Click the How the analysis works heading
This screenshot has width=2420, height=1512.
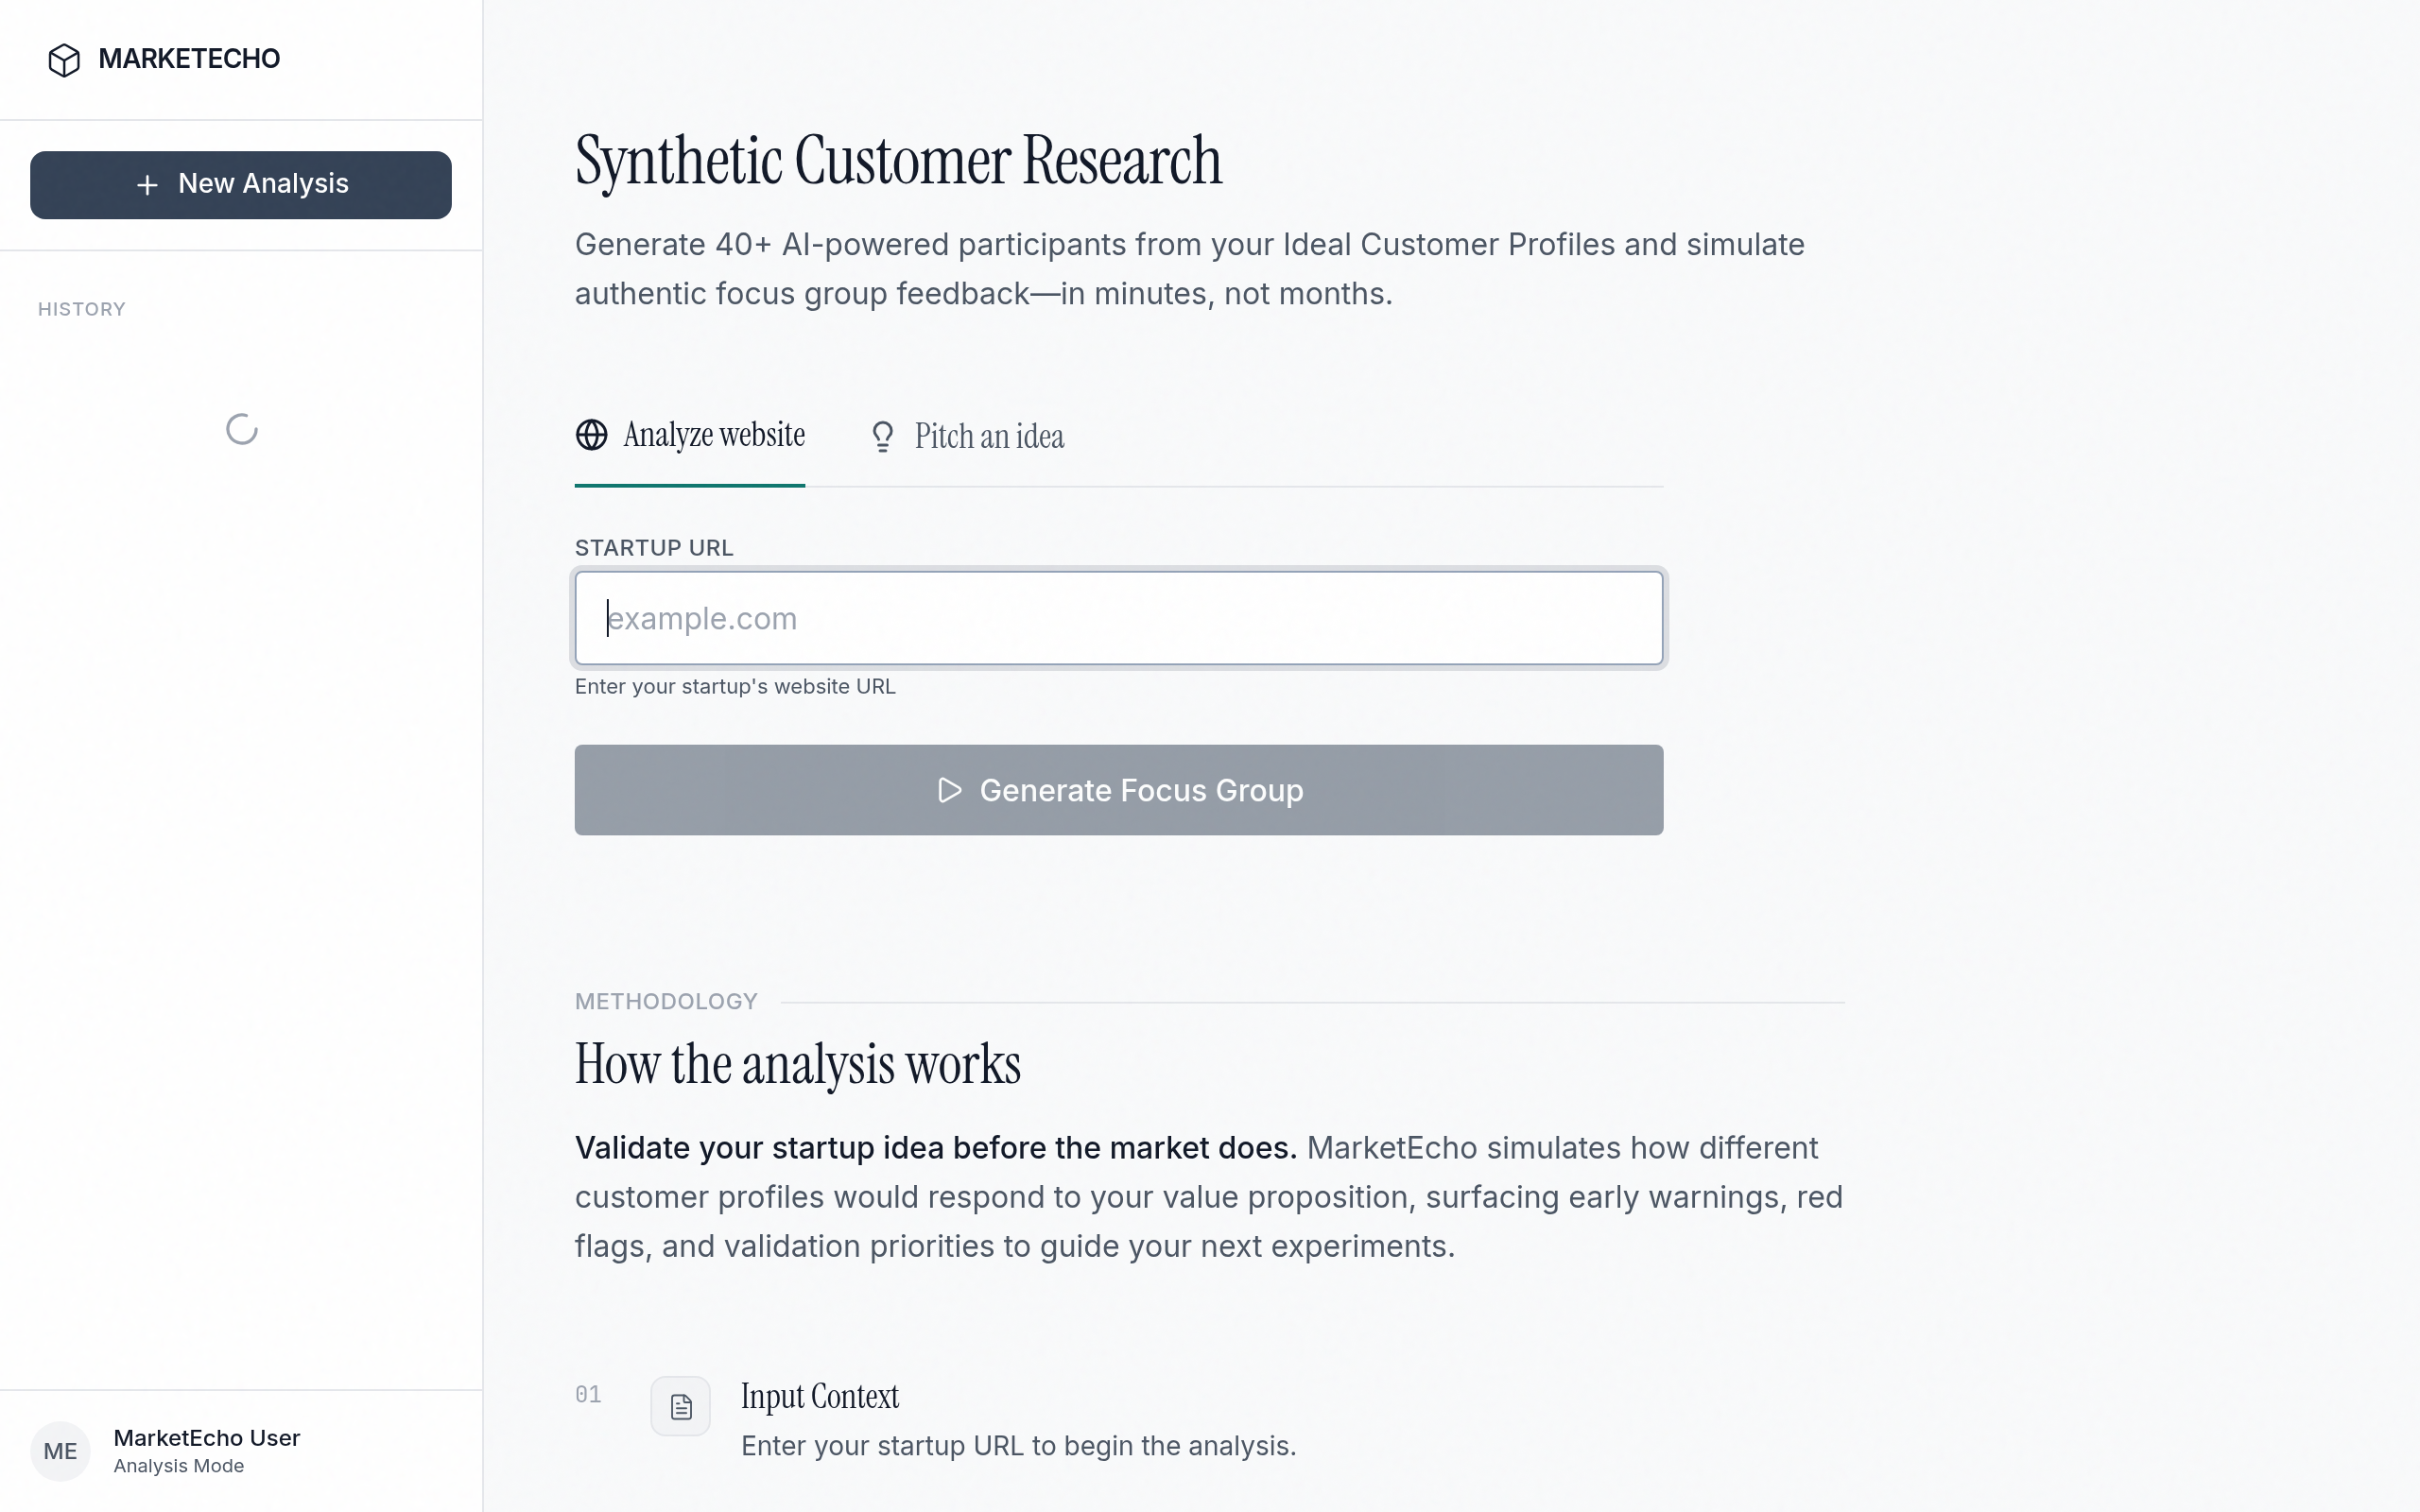[x=797, y=1064]
